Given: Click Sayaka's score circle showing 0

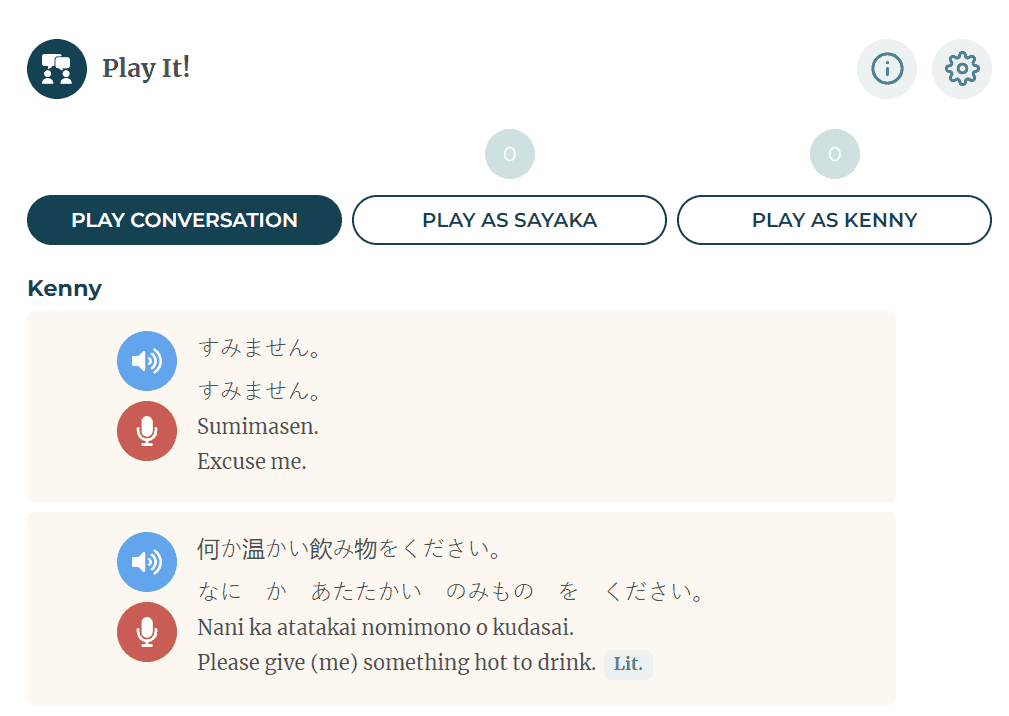Looking at the screenshot, I should (509, 153).
